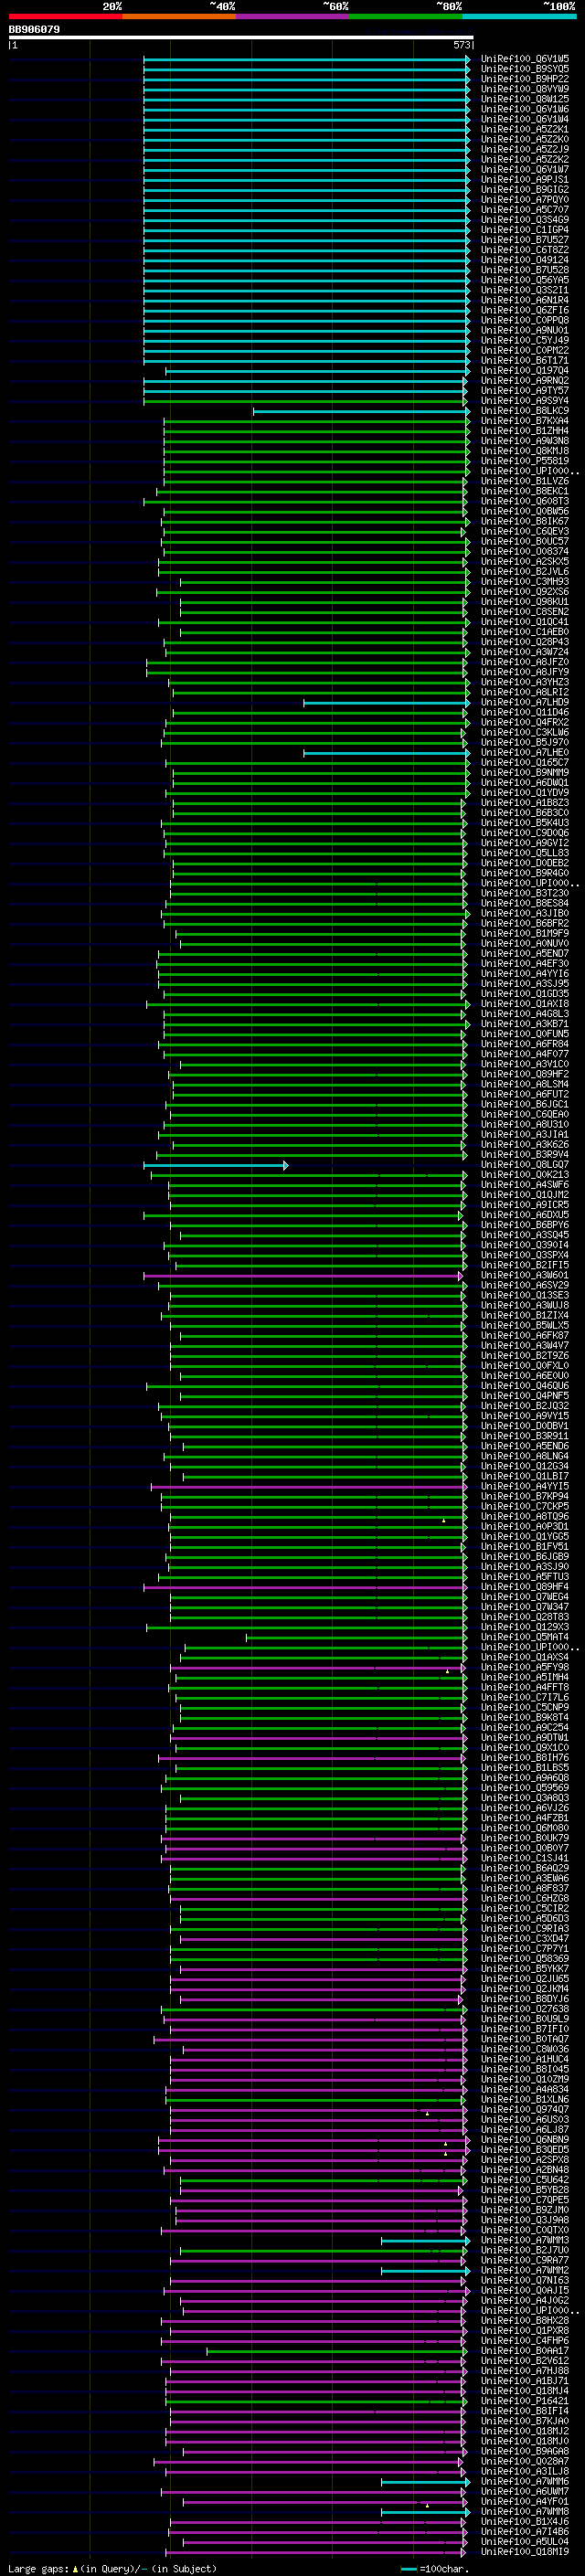Click the UniRef100_C1IGP4 label
585x2576 pixels.
point(525,230)
